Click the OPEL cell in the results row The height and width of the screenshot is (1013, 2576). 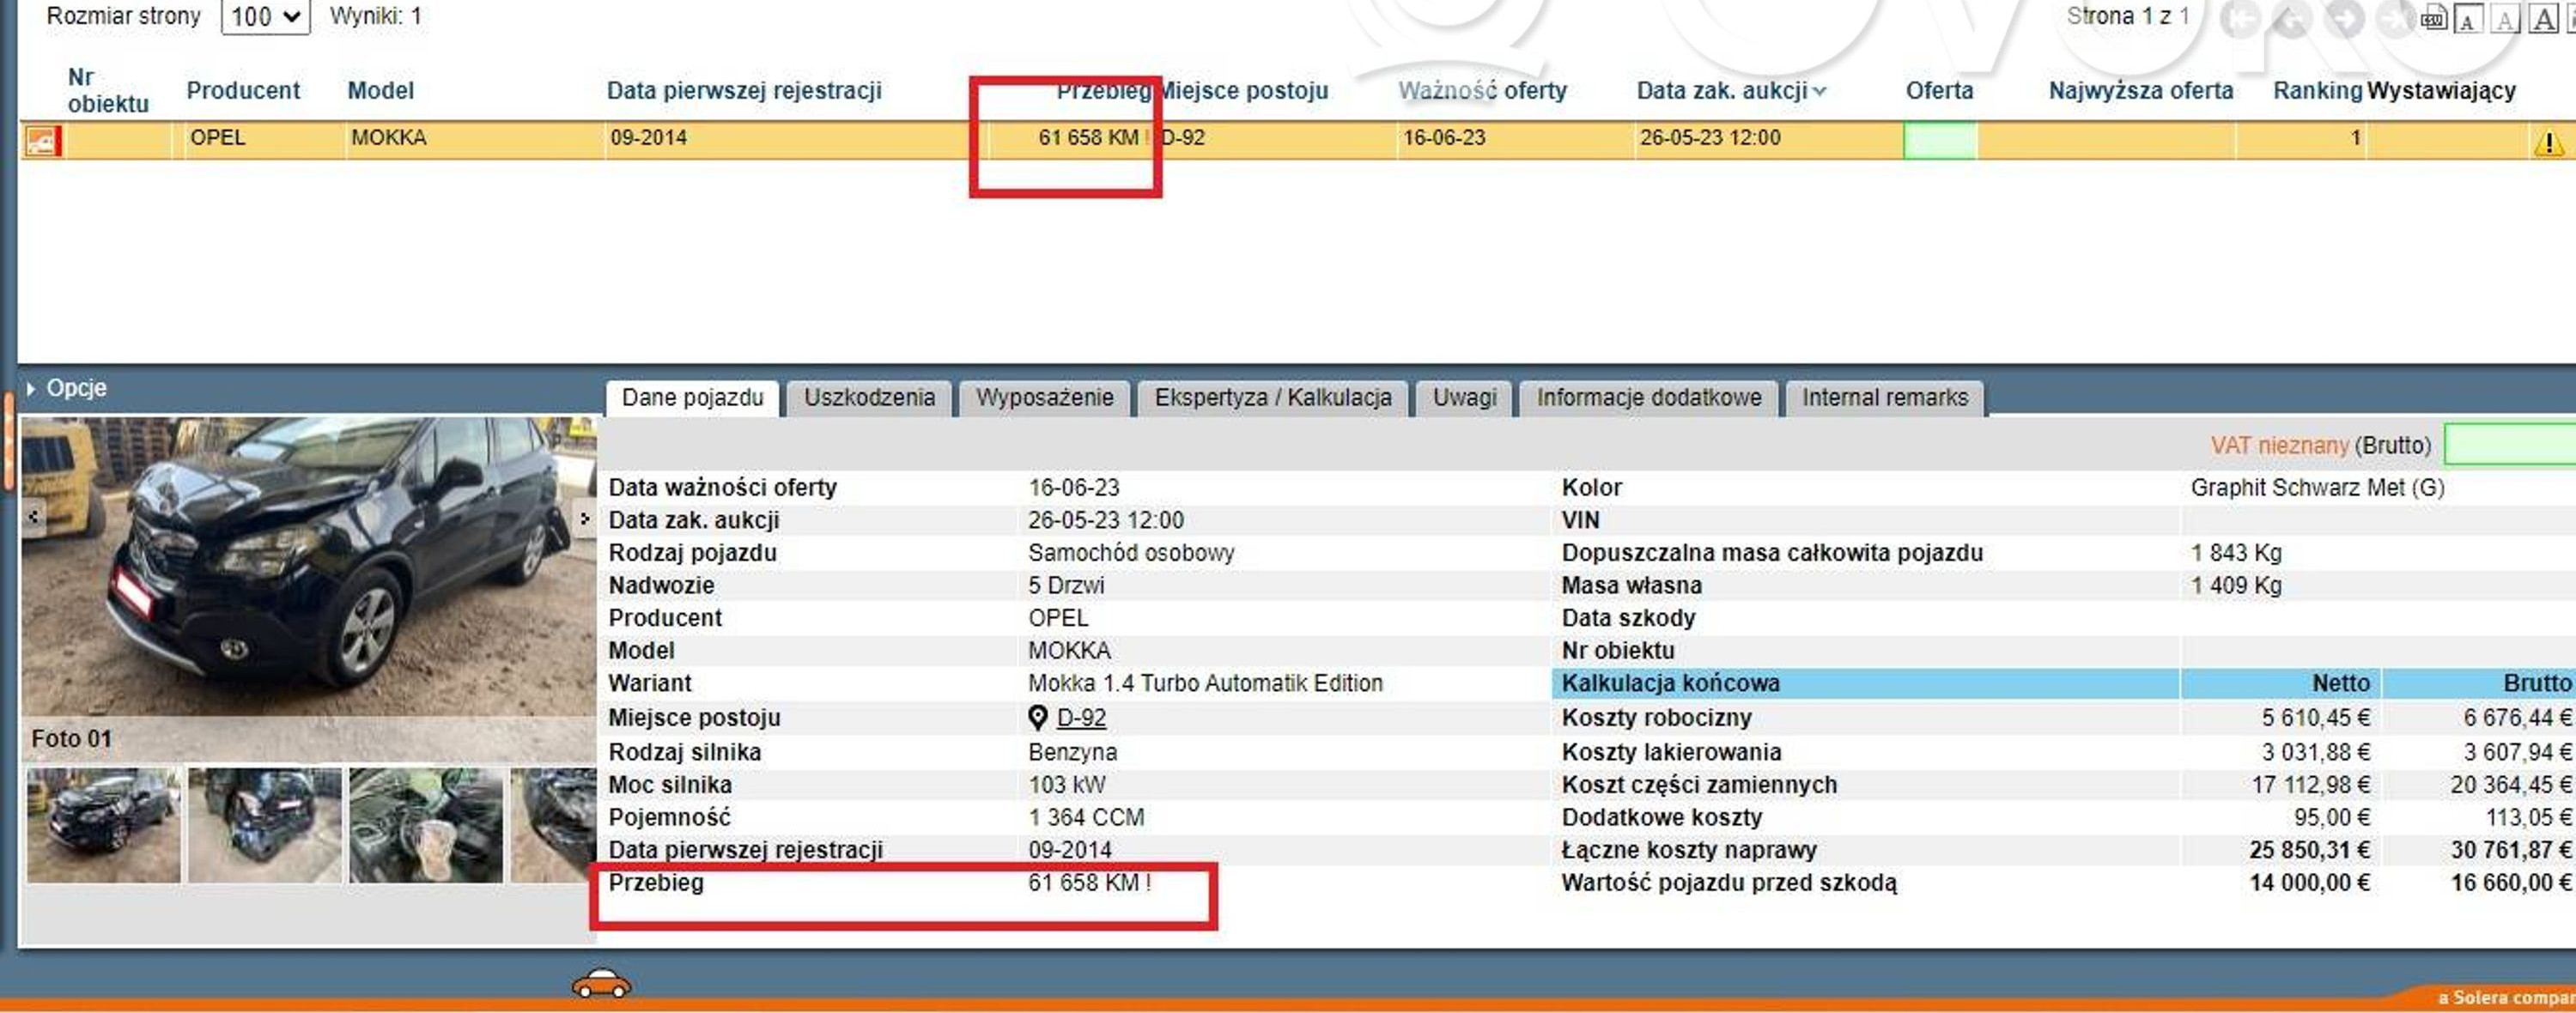click(x=217, y=138)
